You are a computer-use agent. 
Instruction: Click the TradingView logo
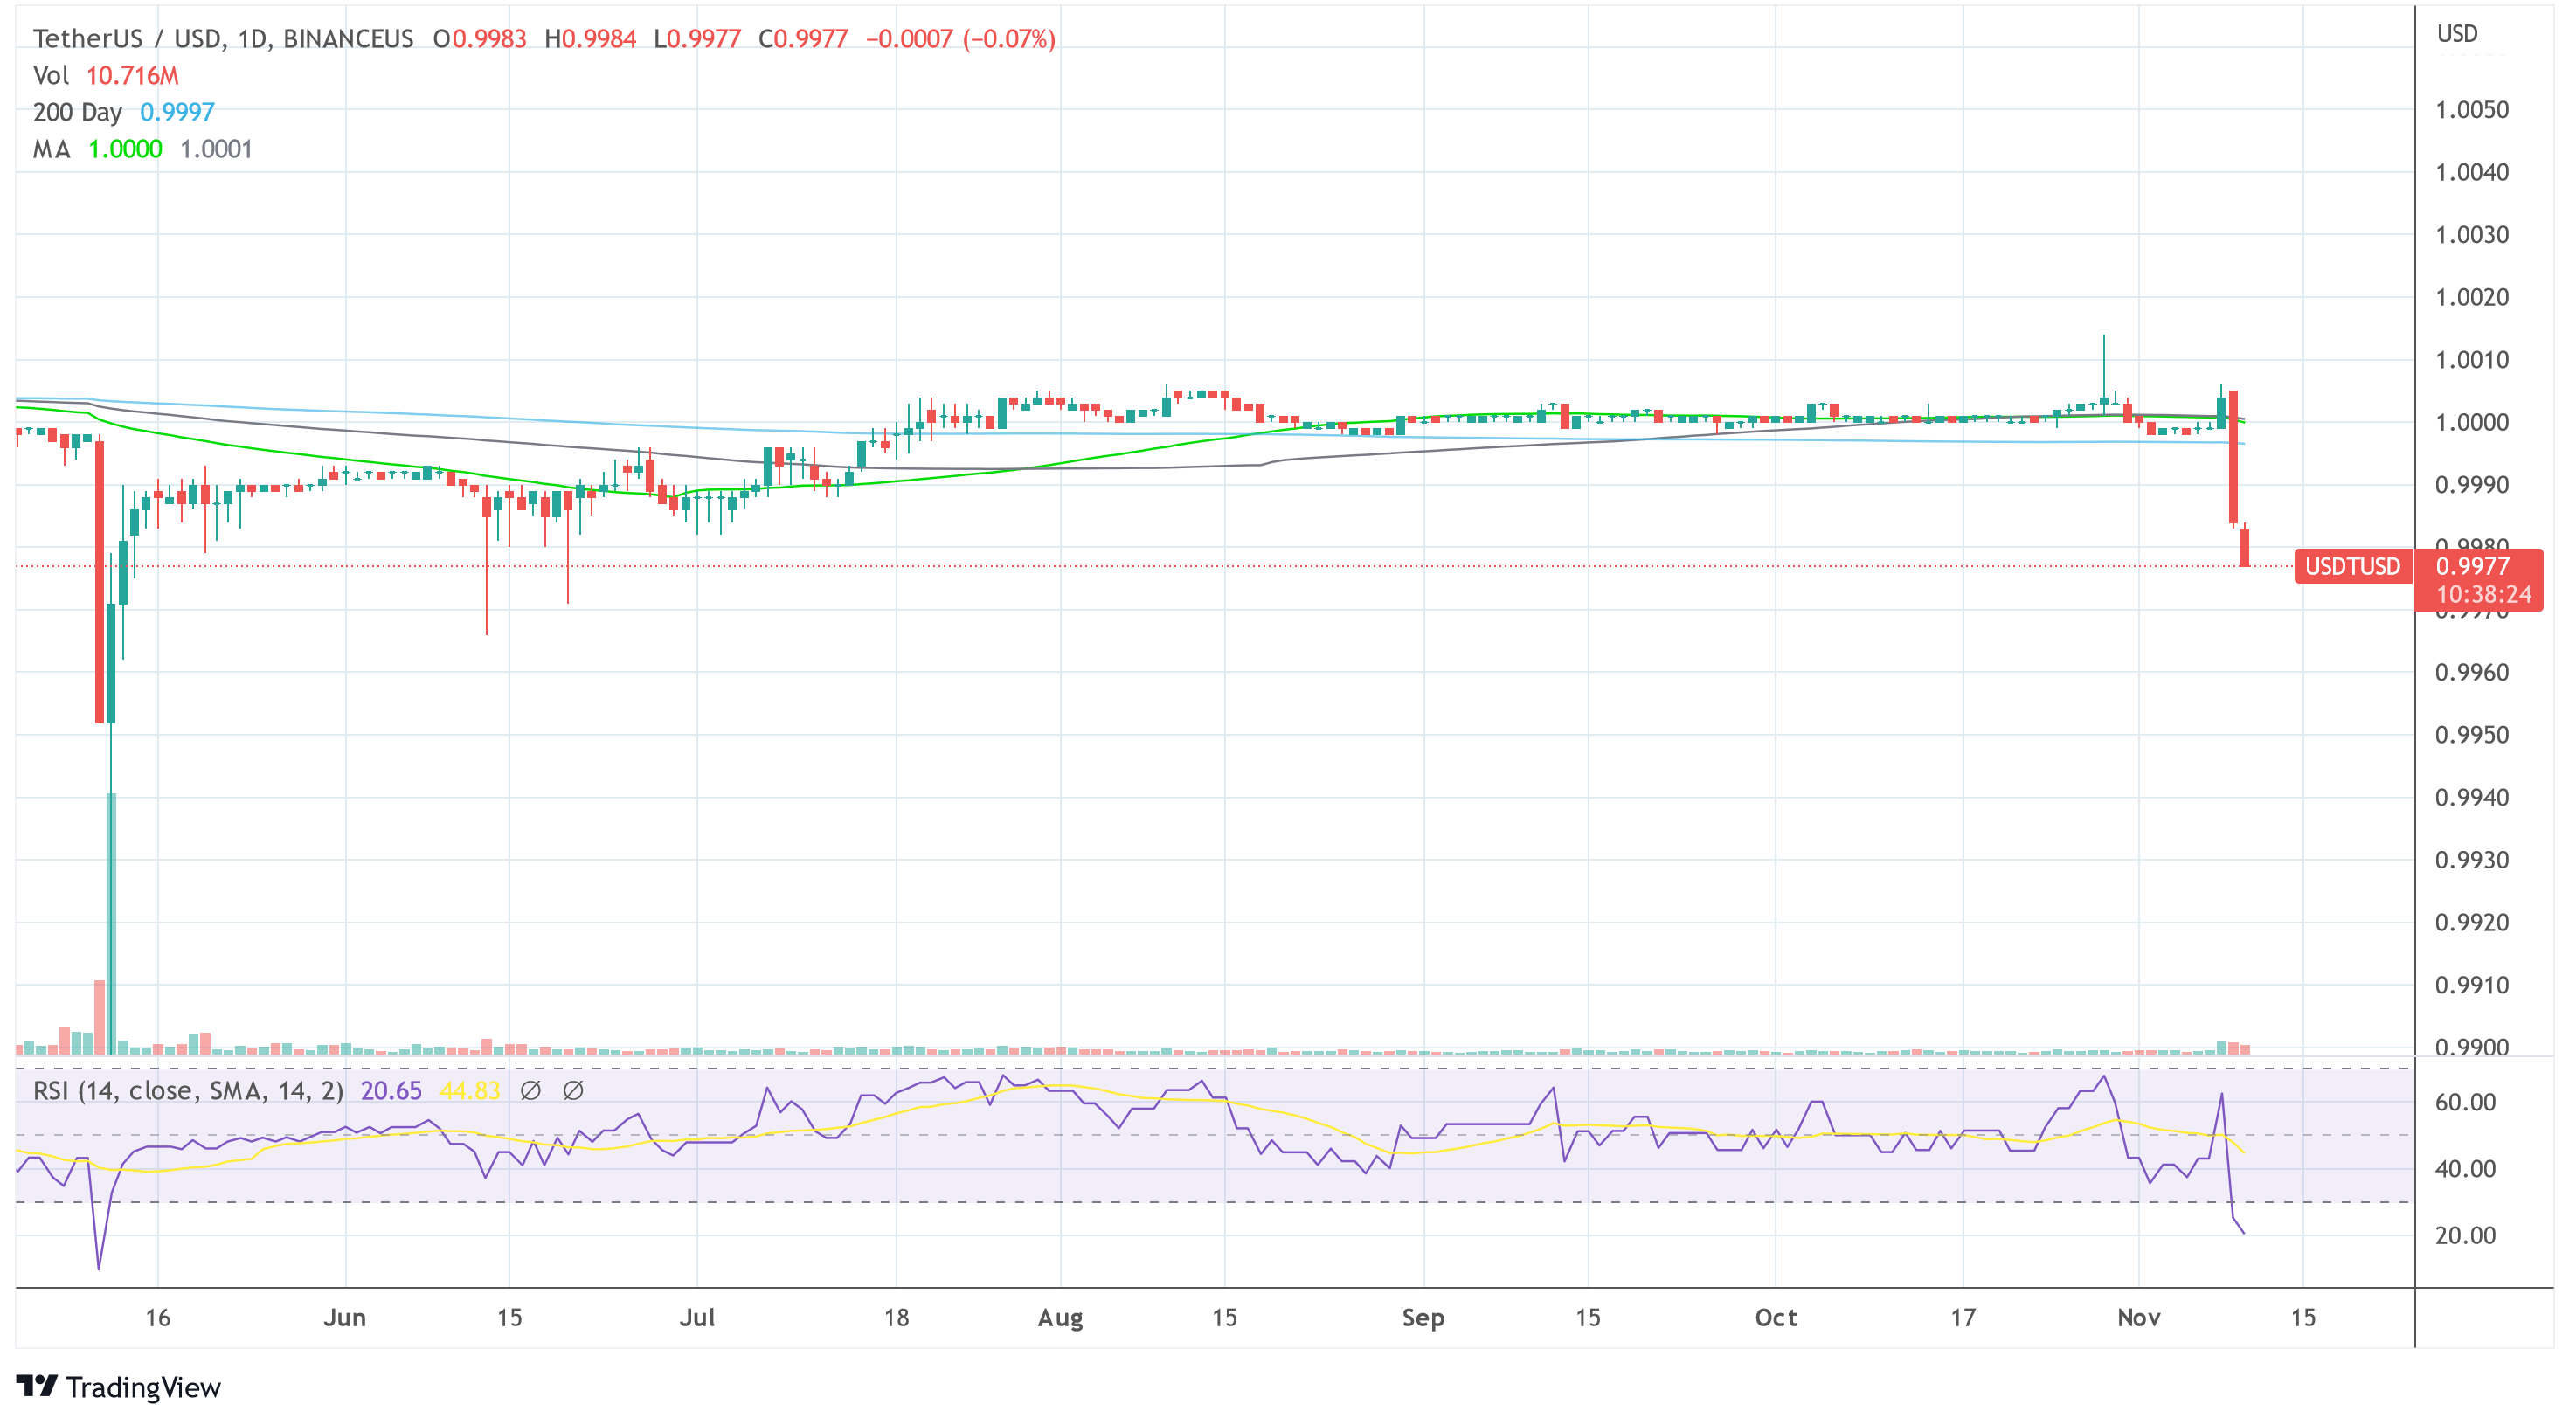coord(118,1387)
